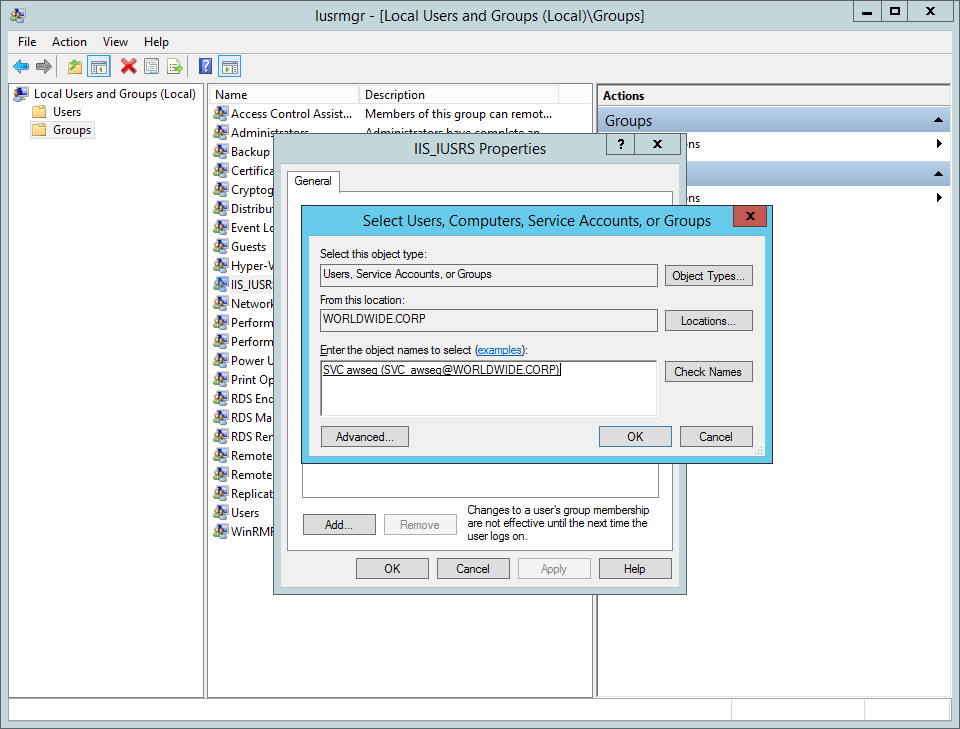Select the 'Users' group row in list
This screenshot has height=729, width=960.
point(245,512)
